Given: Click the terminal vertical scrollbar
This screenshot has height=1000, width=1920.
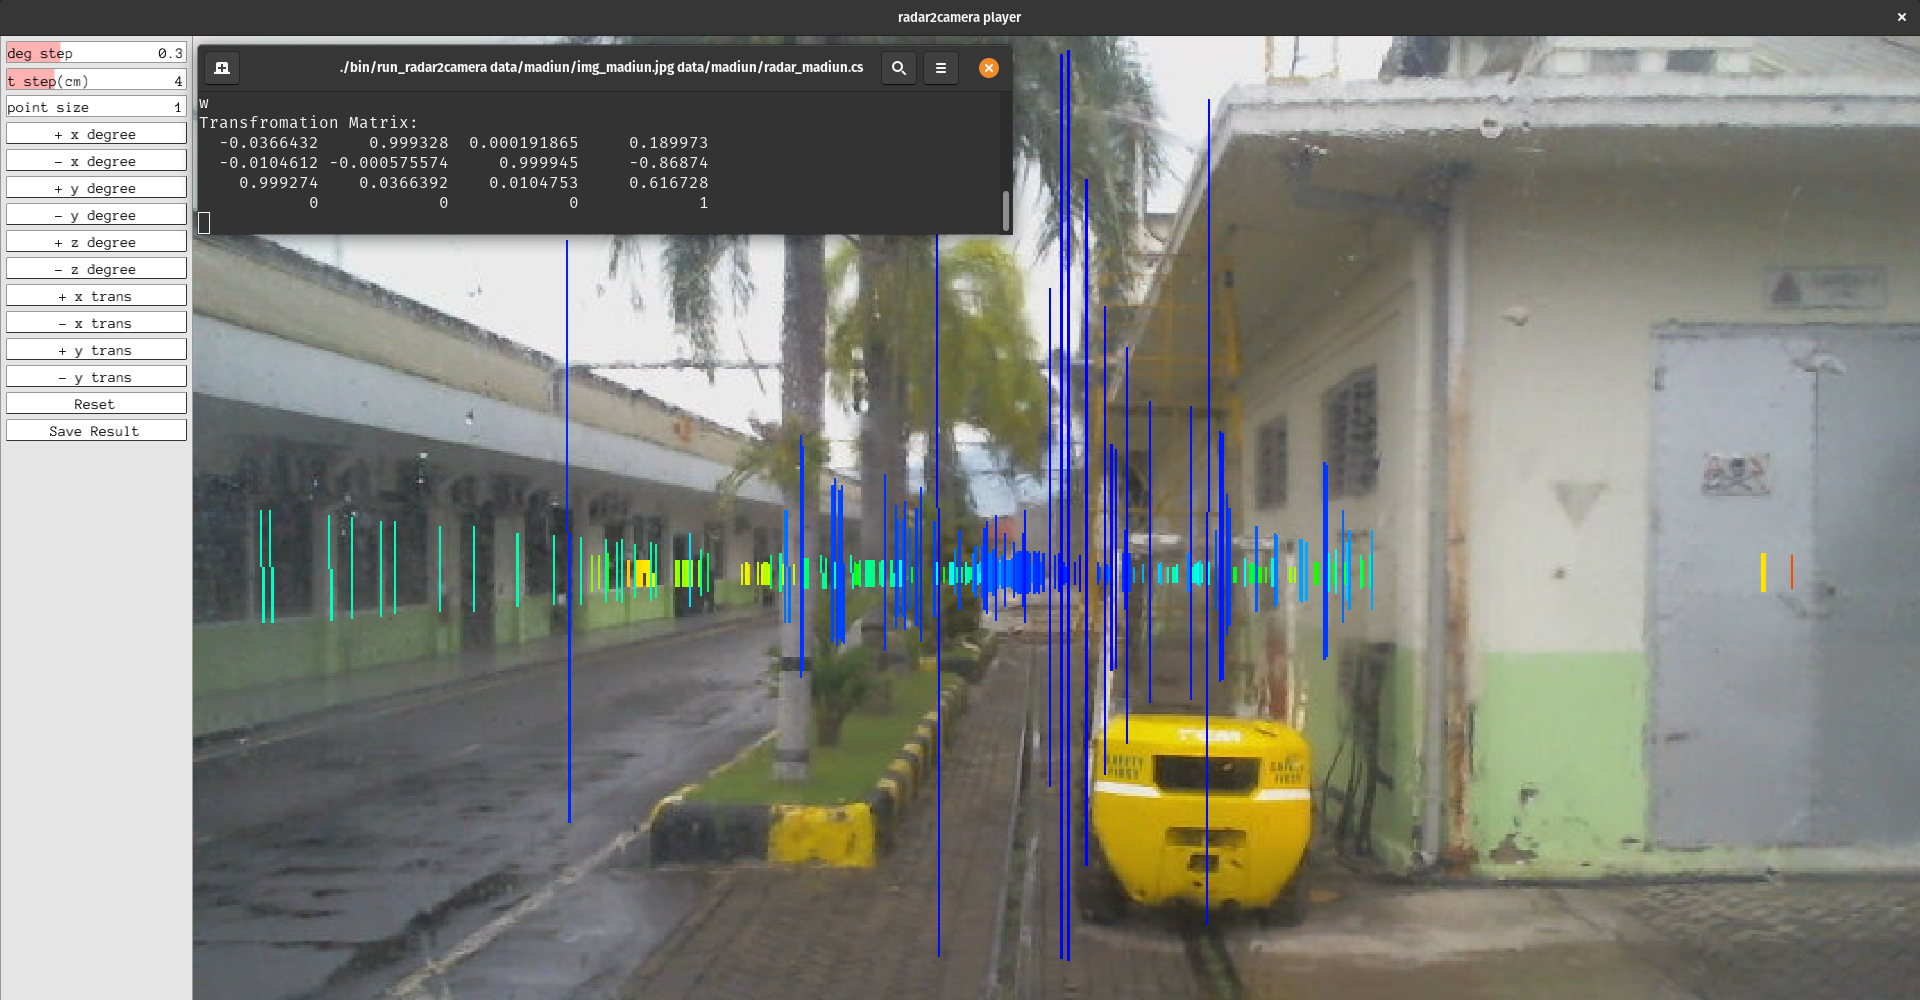Looking at the screenshot, I should (1005, 210).
